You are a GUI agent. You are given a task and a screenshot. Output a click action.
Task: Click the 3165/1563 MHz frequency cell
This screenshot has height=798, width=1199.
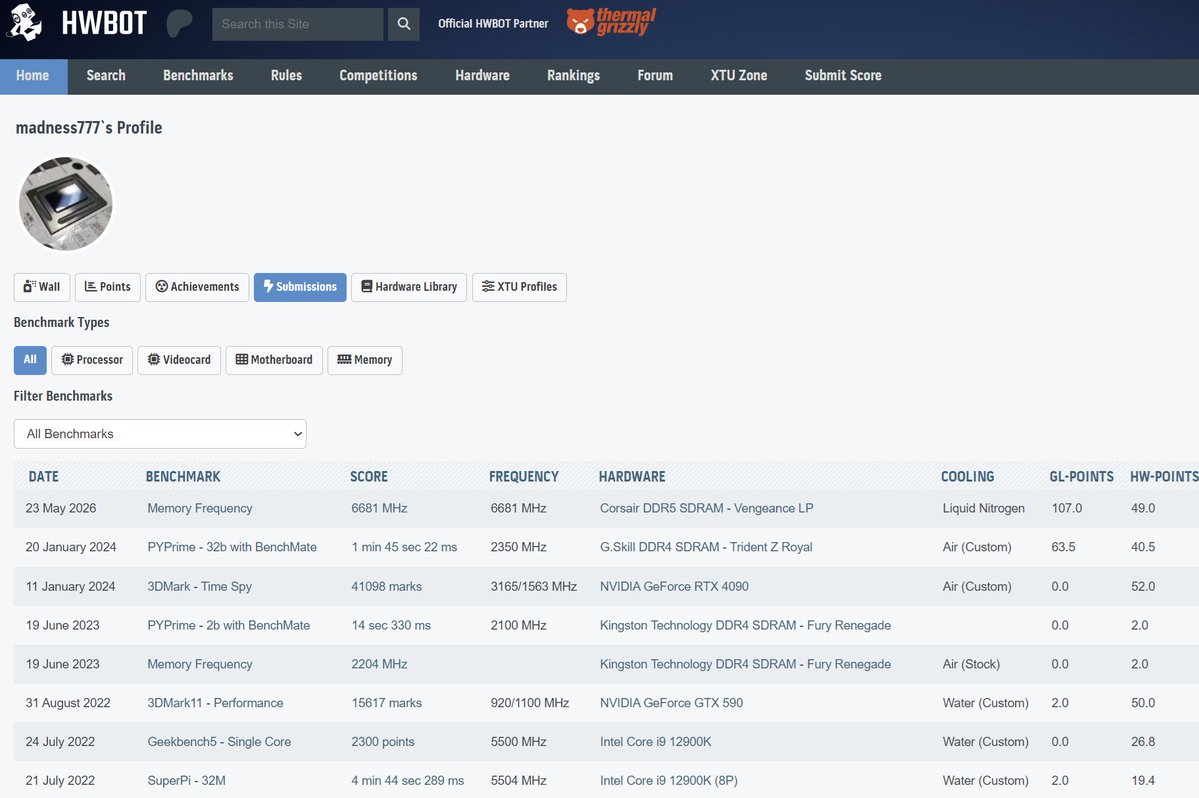point(534,586)
